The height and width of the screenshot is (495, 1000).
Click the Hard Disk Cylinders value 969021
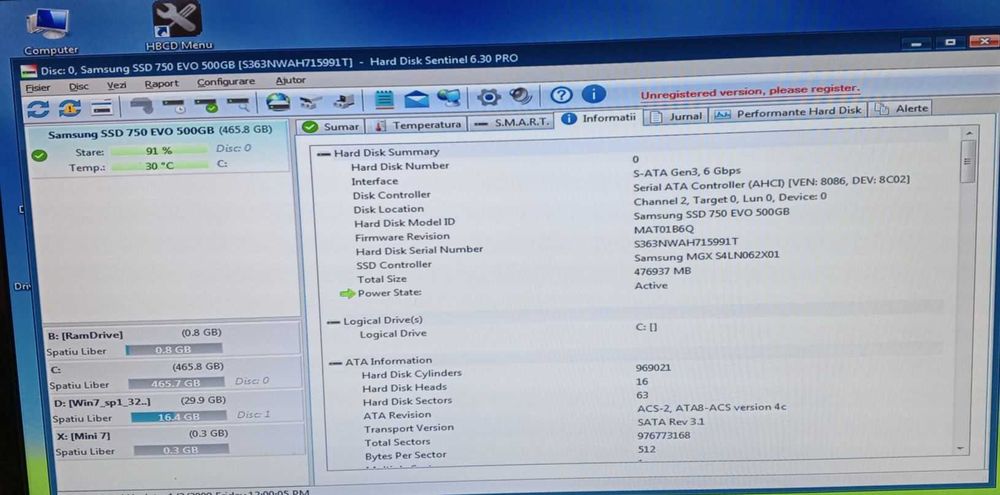653,368
